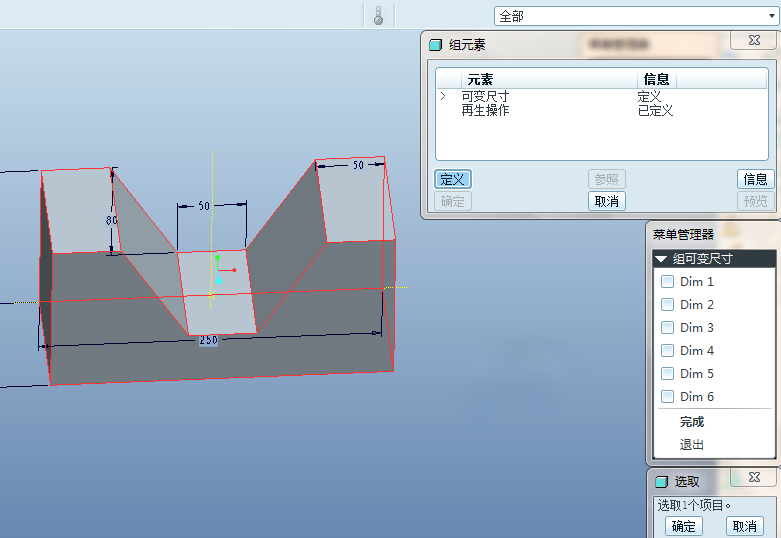Choose 退出 in the menu manager
781x538 pixels.
(692, 445)
